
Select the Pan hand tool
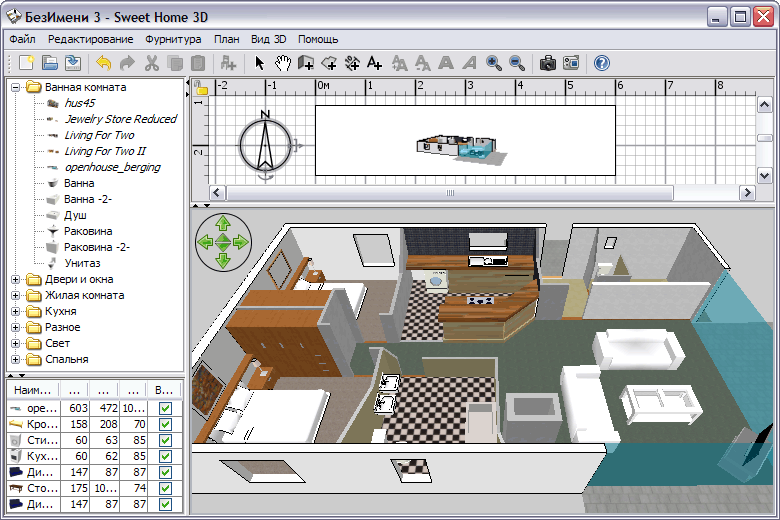click(283, 63)
